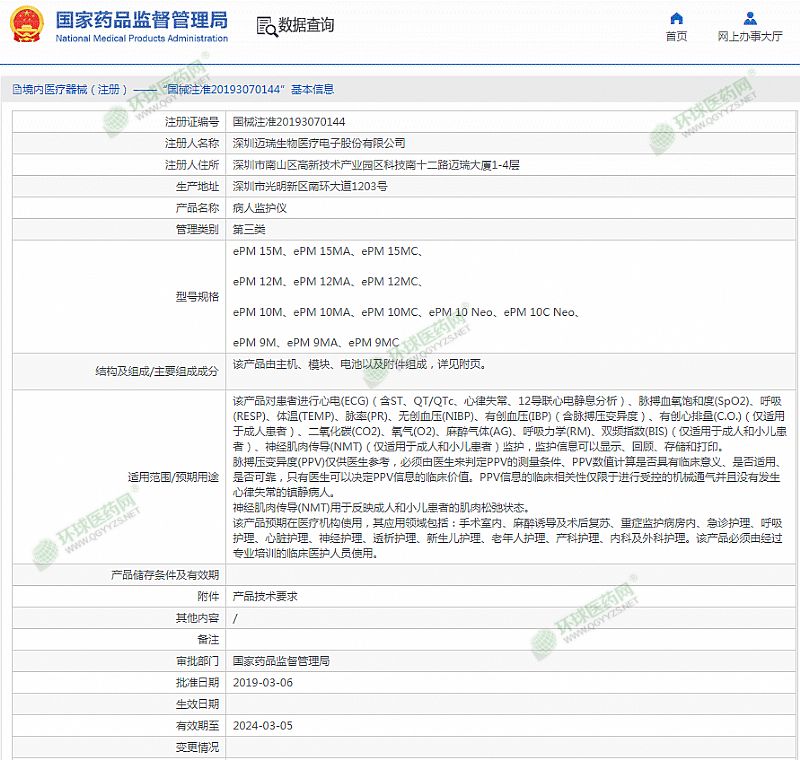Click the approval date 2019-03-06
Viewport: 800px width, 760px height.
(x=262, y=682)
